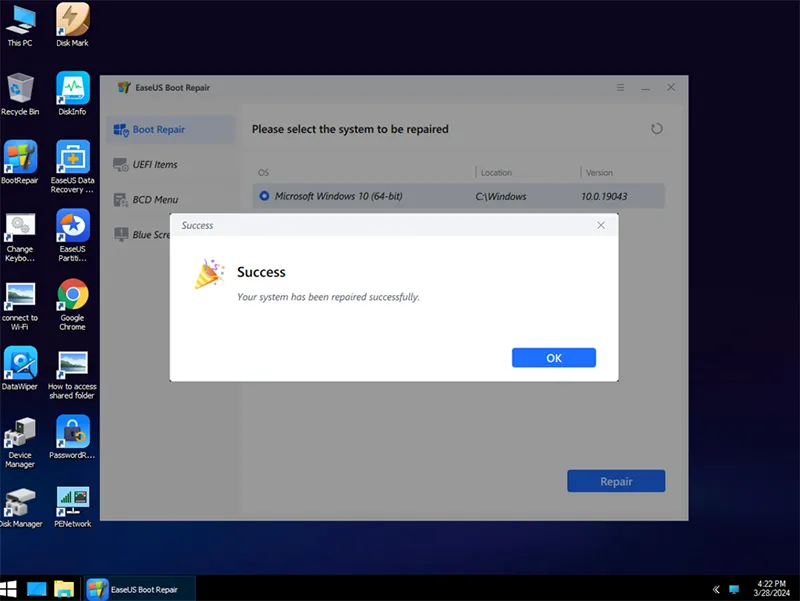Refresh the system list
This screenshot has width=800, height=601.
[657, 129]
